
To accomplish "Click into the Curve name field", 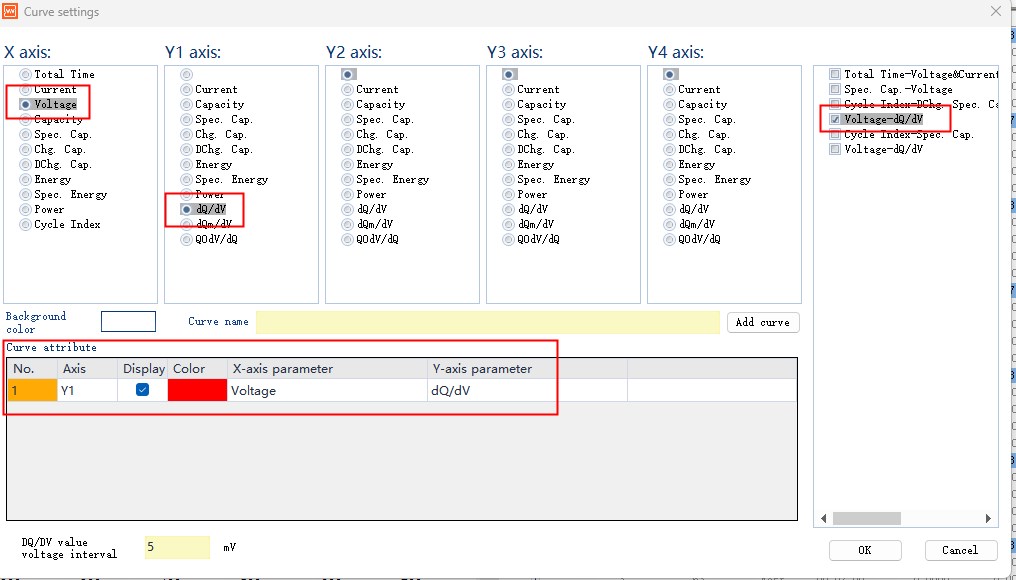I will (487, 322).
